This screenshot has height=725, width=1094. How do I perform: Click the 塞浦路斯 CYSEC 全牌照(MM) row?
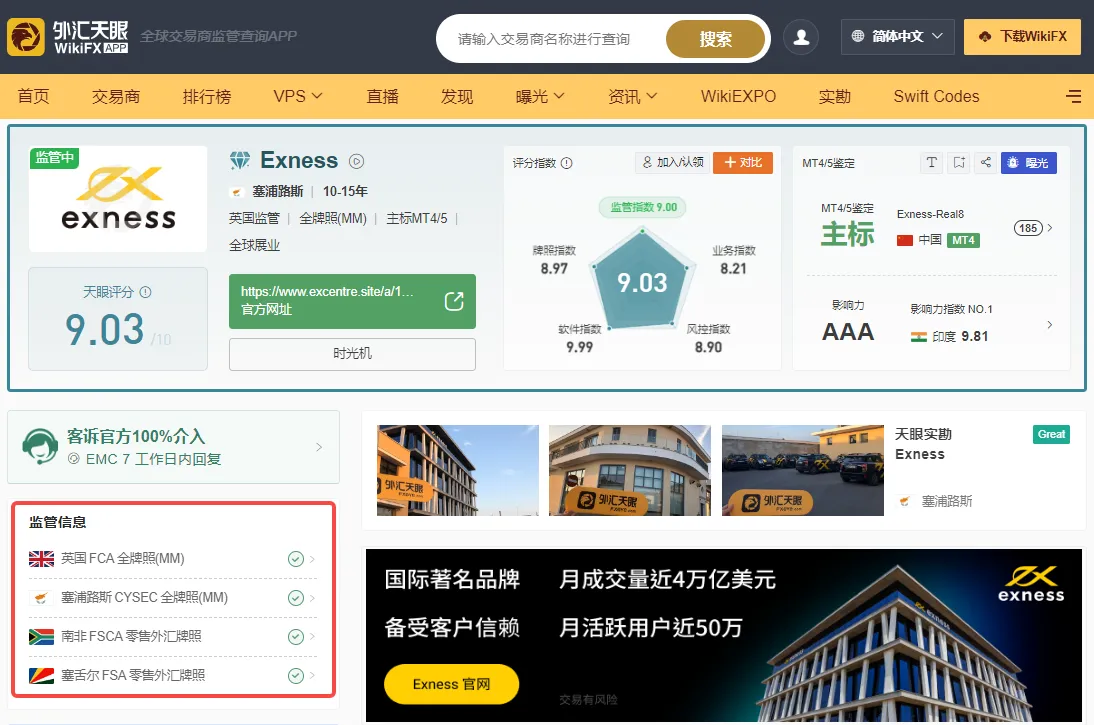click(x=172, y=598)
